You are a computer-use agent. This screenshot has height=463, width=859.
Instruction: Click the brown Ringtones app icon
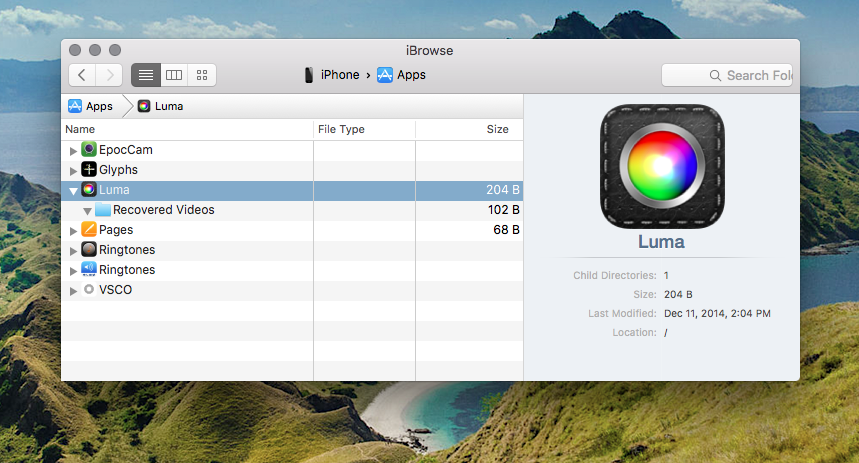(89, 249)
